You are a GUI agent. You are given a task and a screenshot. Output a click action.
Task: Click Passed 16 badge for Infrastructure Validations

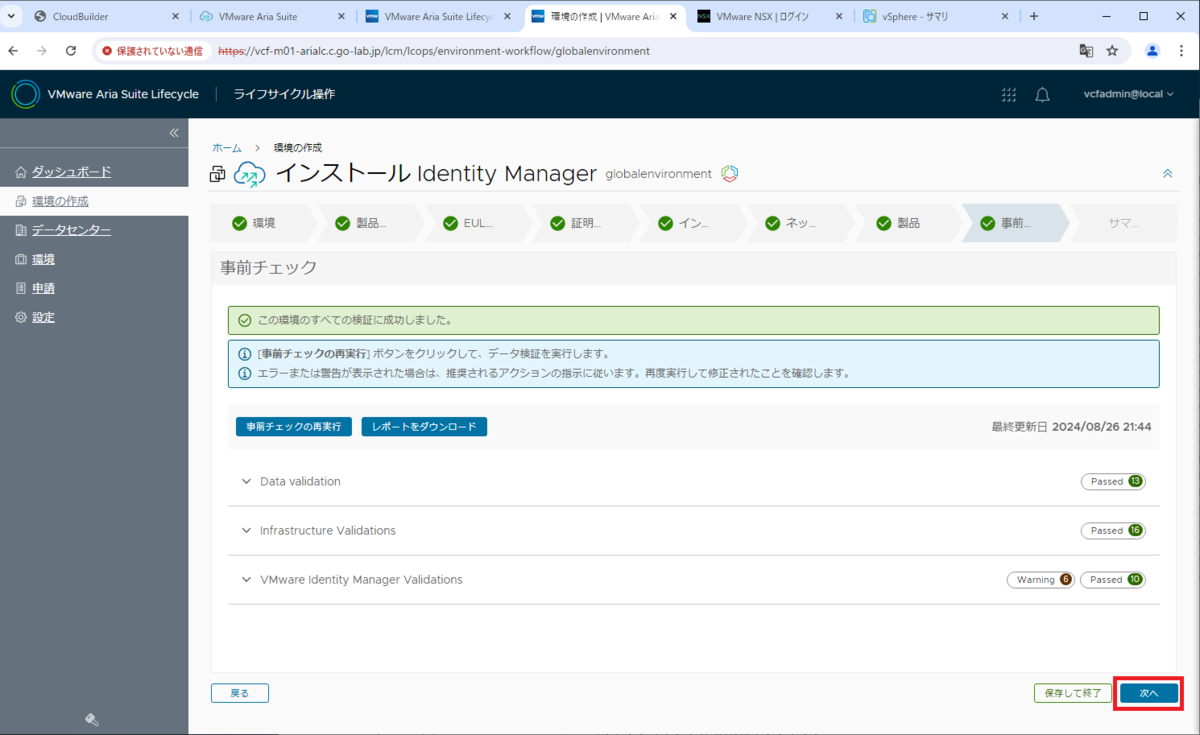(x=1113, y=531)
